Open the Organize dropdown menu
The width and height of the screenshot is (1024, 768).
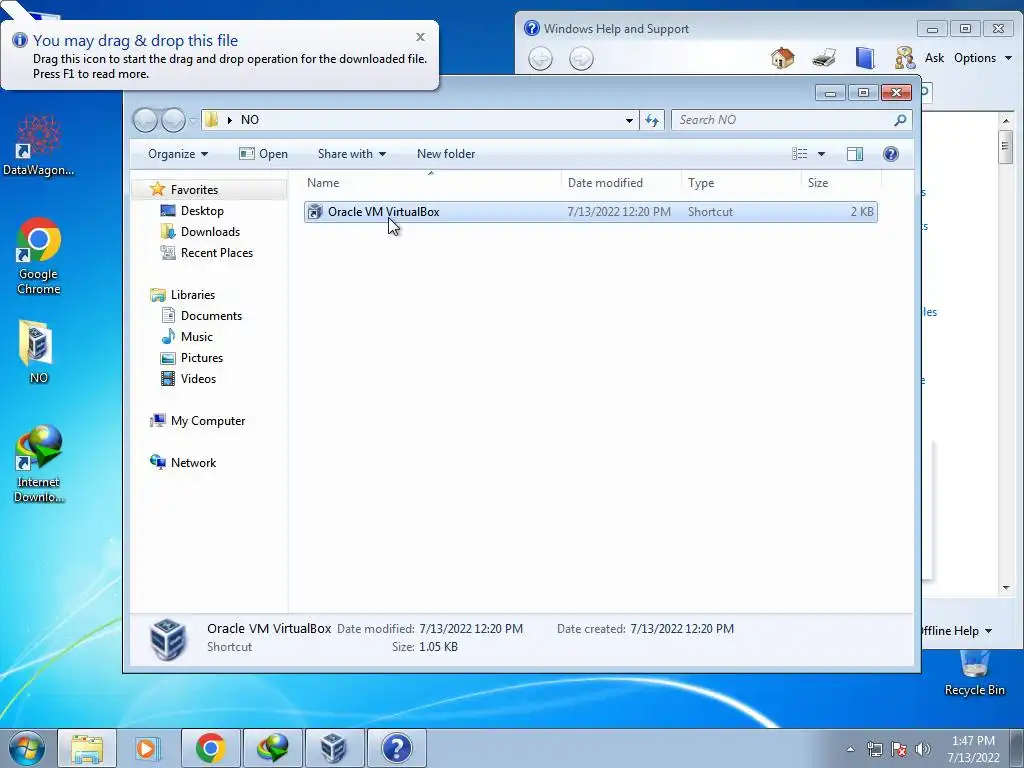click(x=178, y=154)
